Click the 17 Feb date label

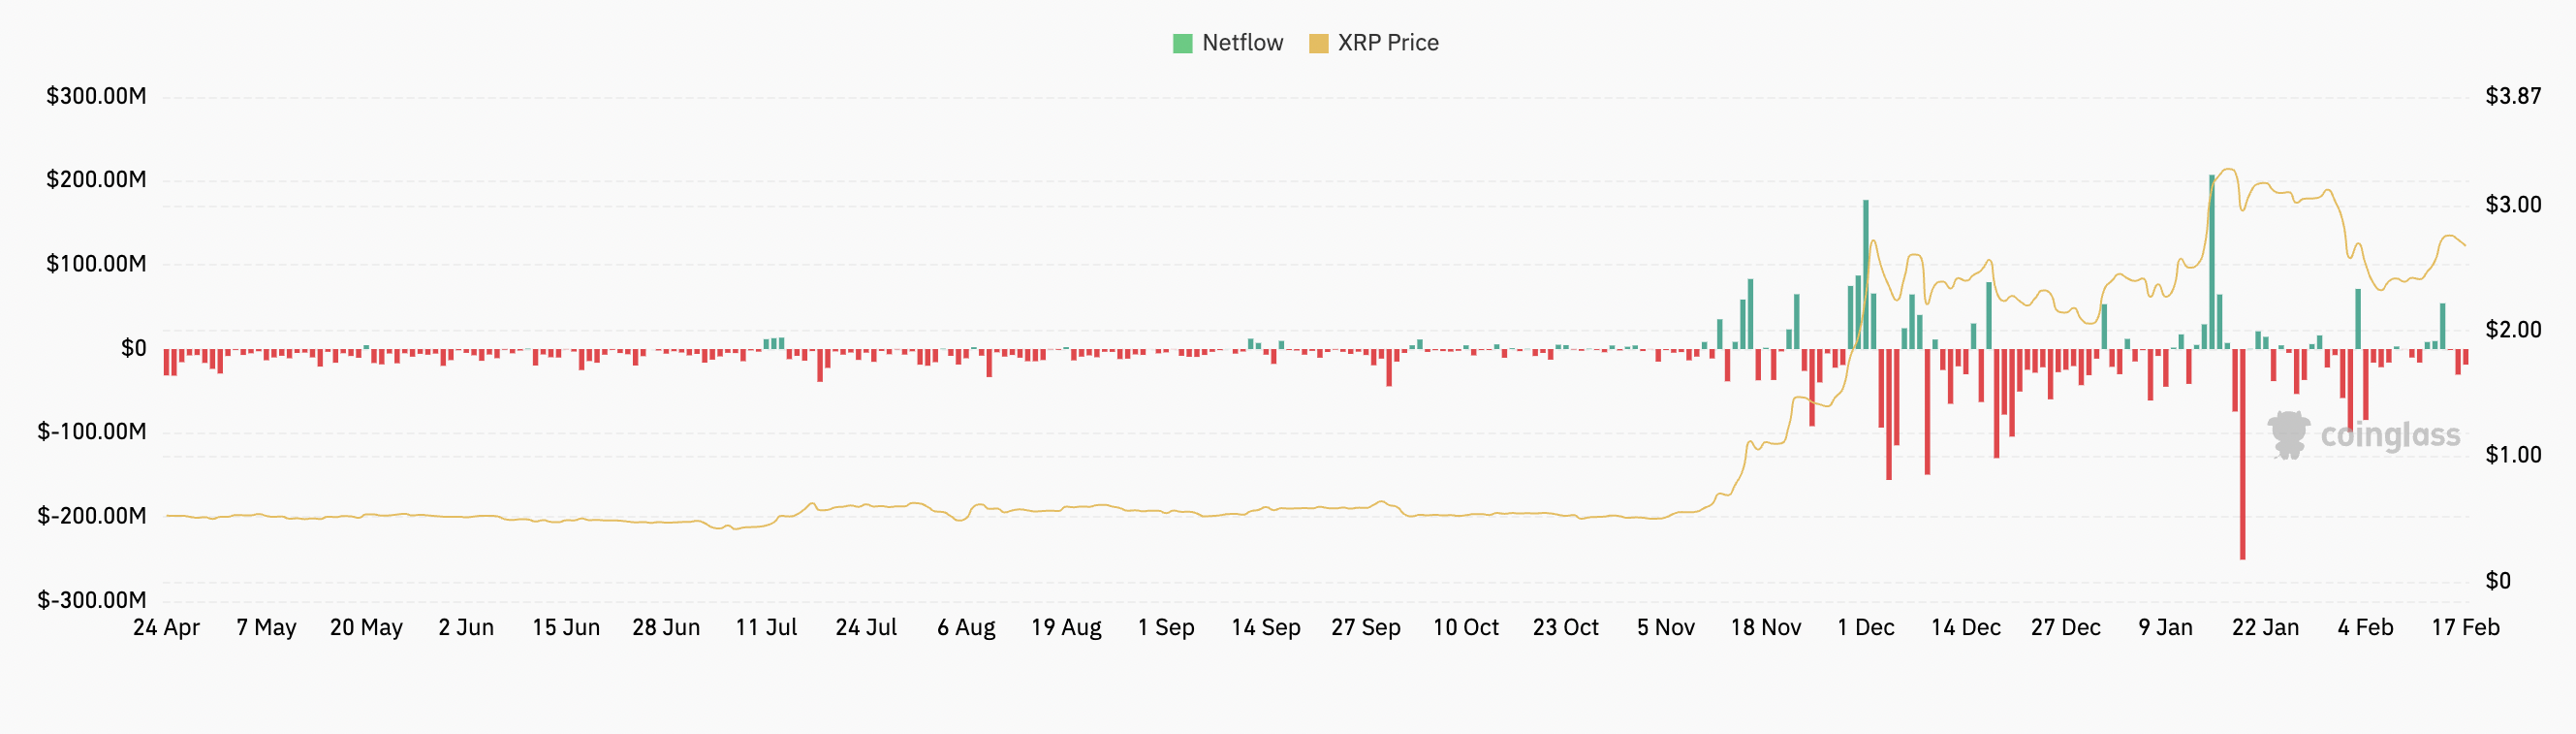[2465, 627]
